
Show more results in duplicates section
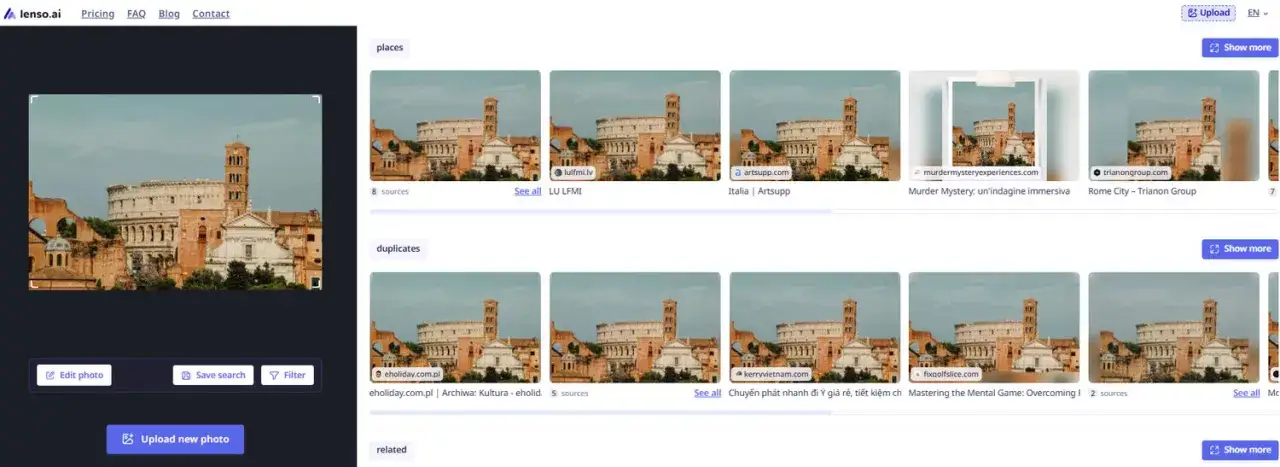[x=1240, y=249]
